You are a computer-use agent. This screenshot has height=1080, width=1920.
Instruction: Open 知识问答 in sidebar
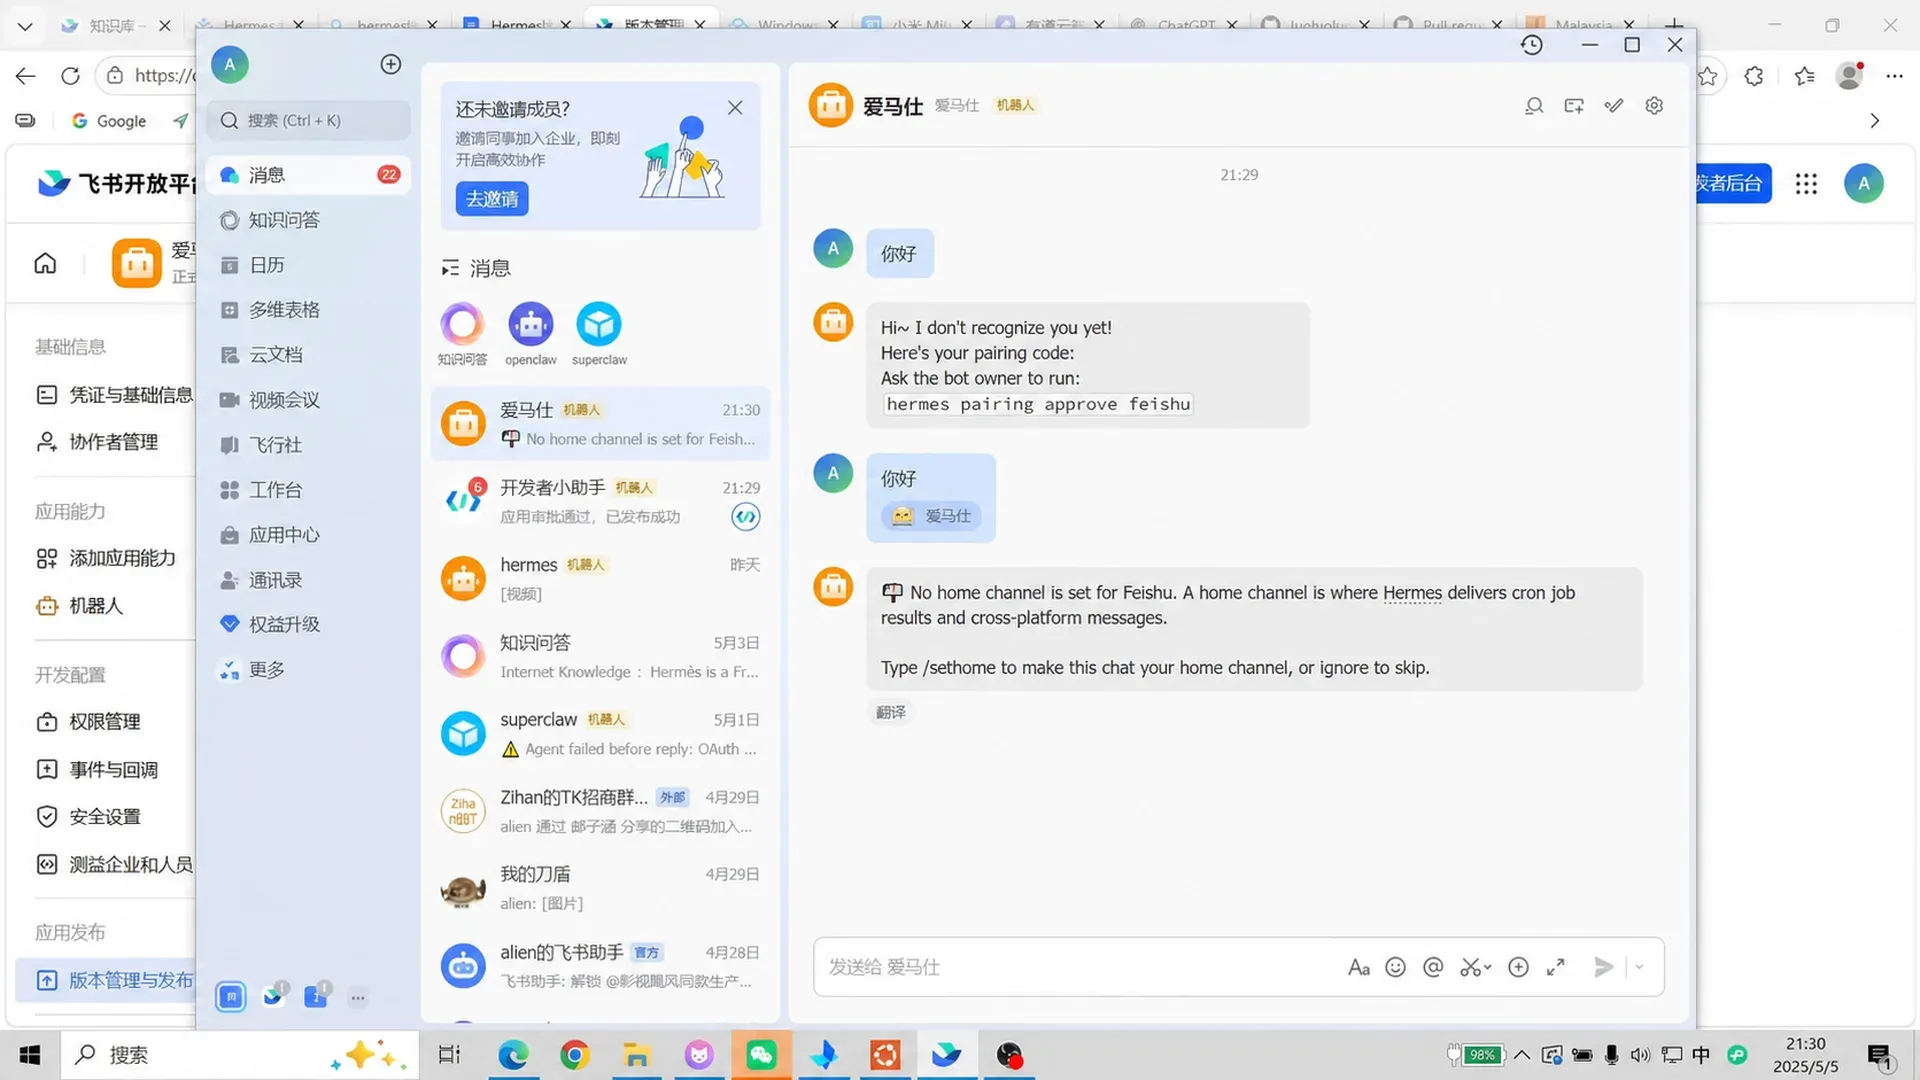pos(309,220)
